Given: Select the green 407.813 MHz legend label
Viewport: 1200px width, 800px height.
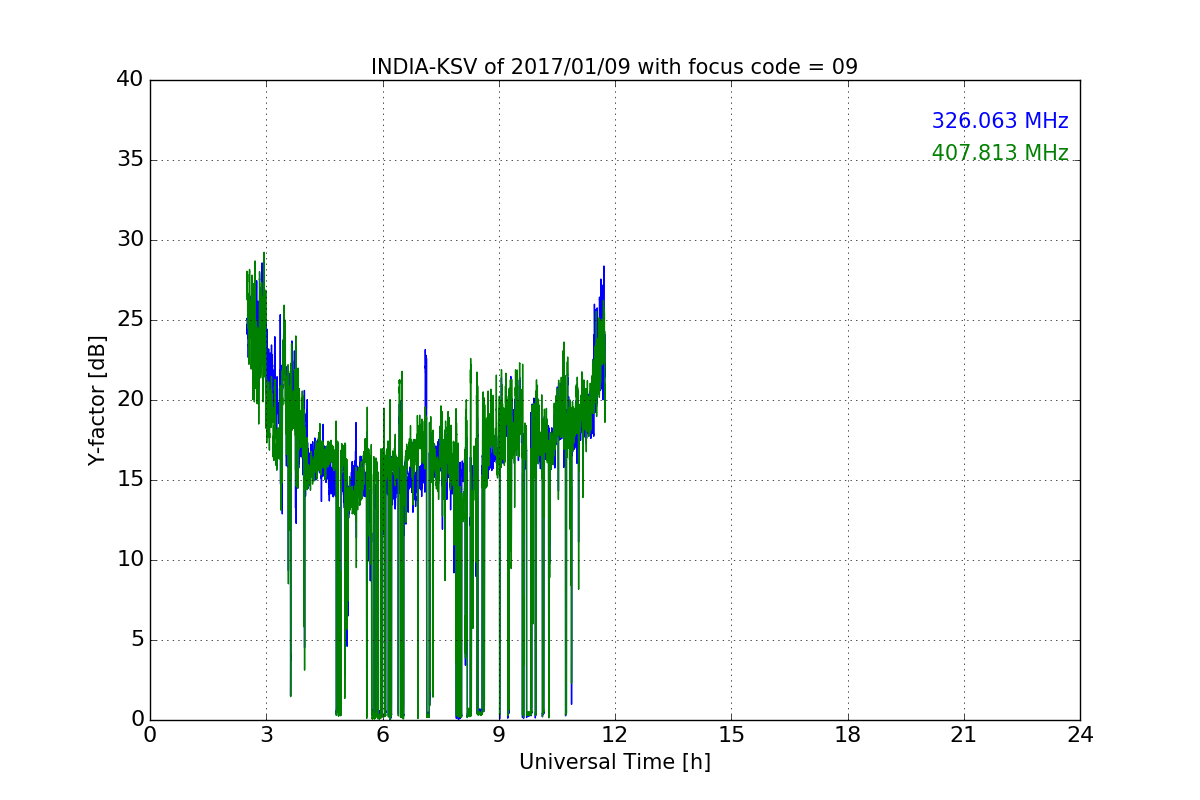Looking at the screenshot, I should coord(1000,153).
